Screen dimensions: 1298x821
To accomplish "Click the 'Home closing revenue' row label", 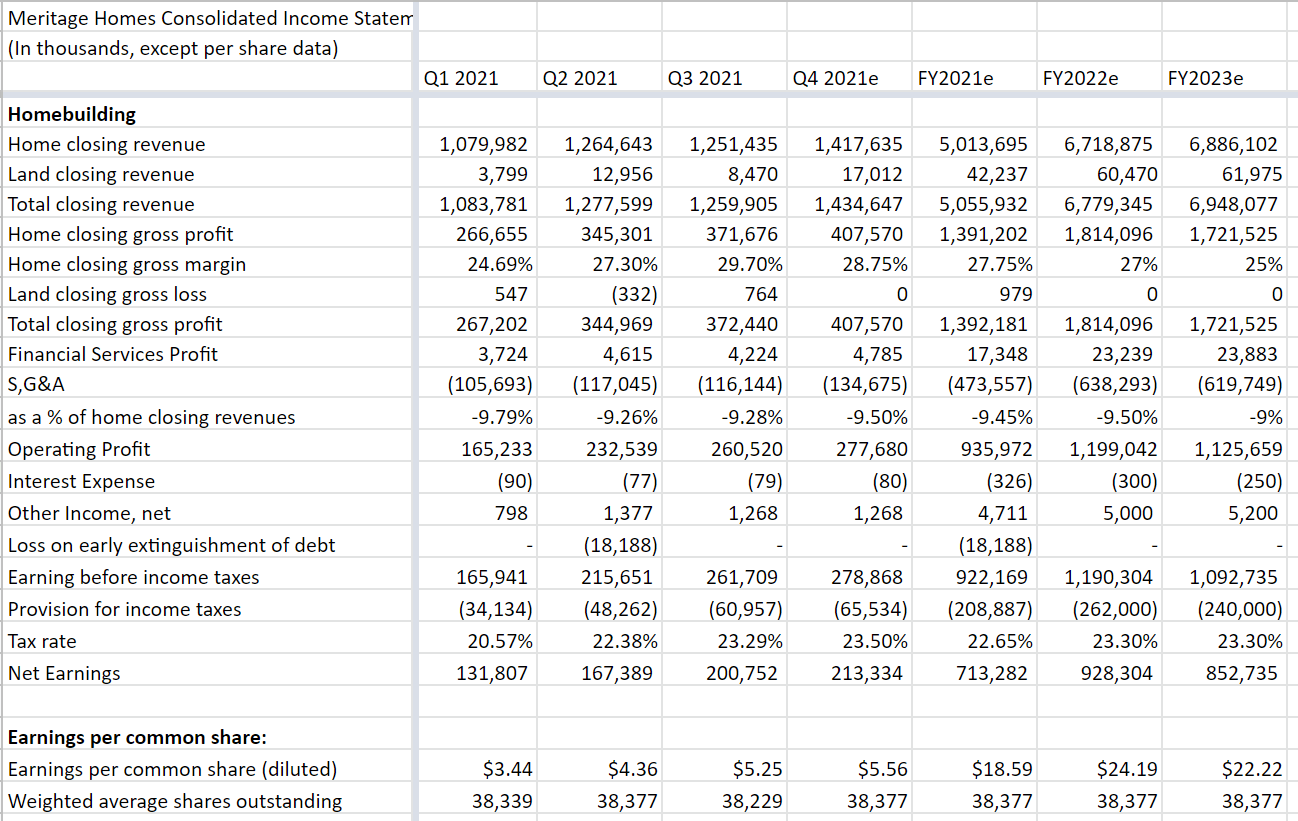I will tap(106, 144).
